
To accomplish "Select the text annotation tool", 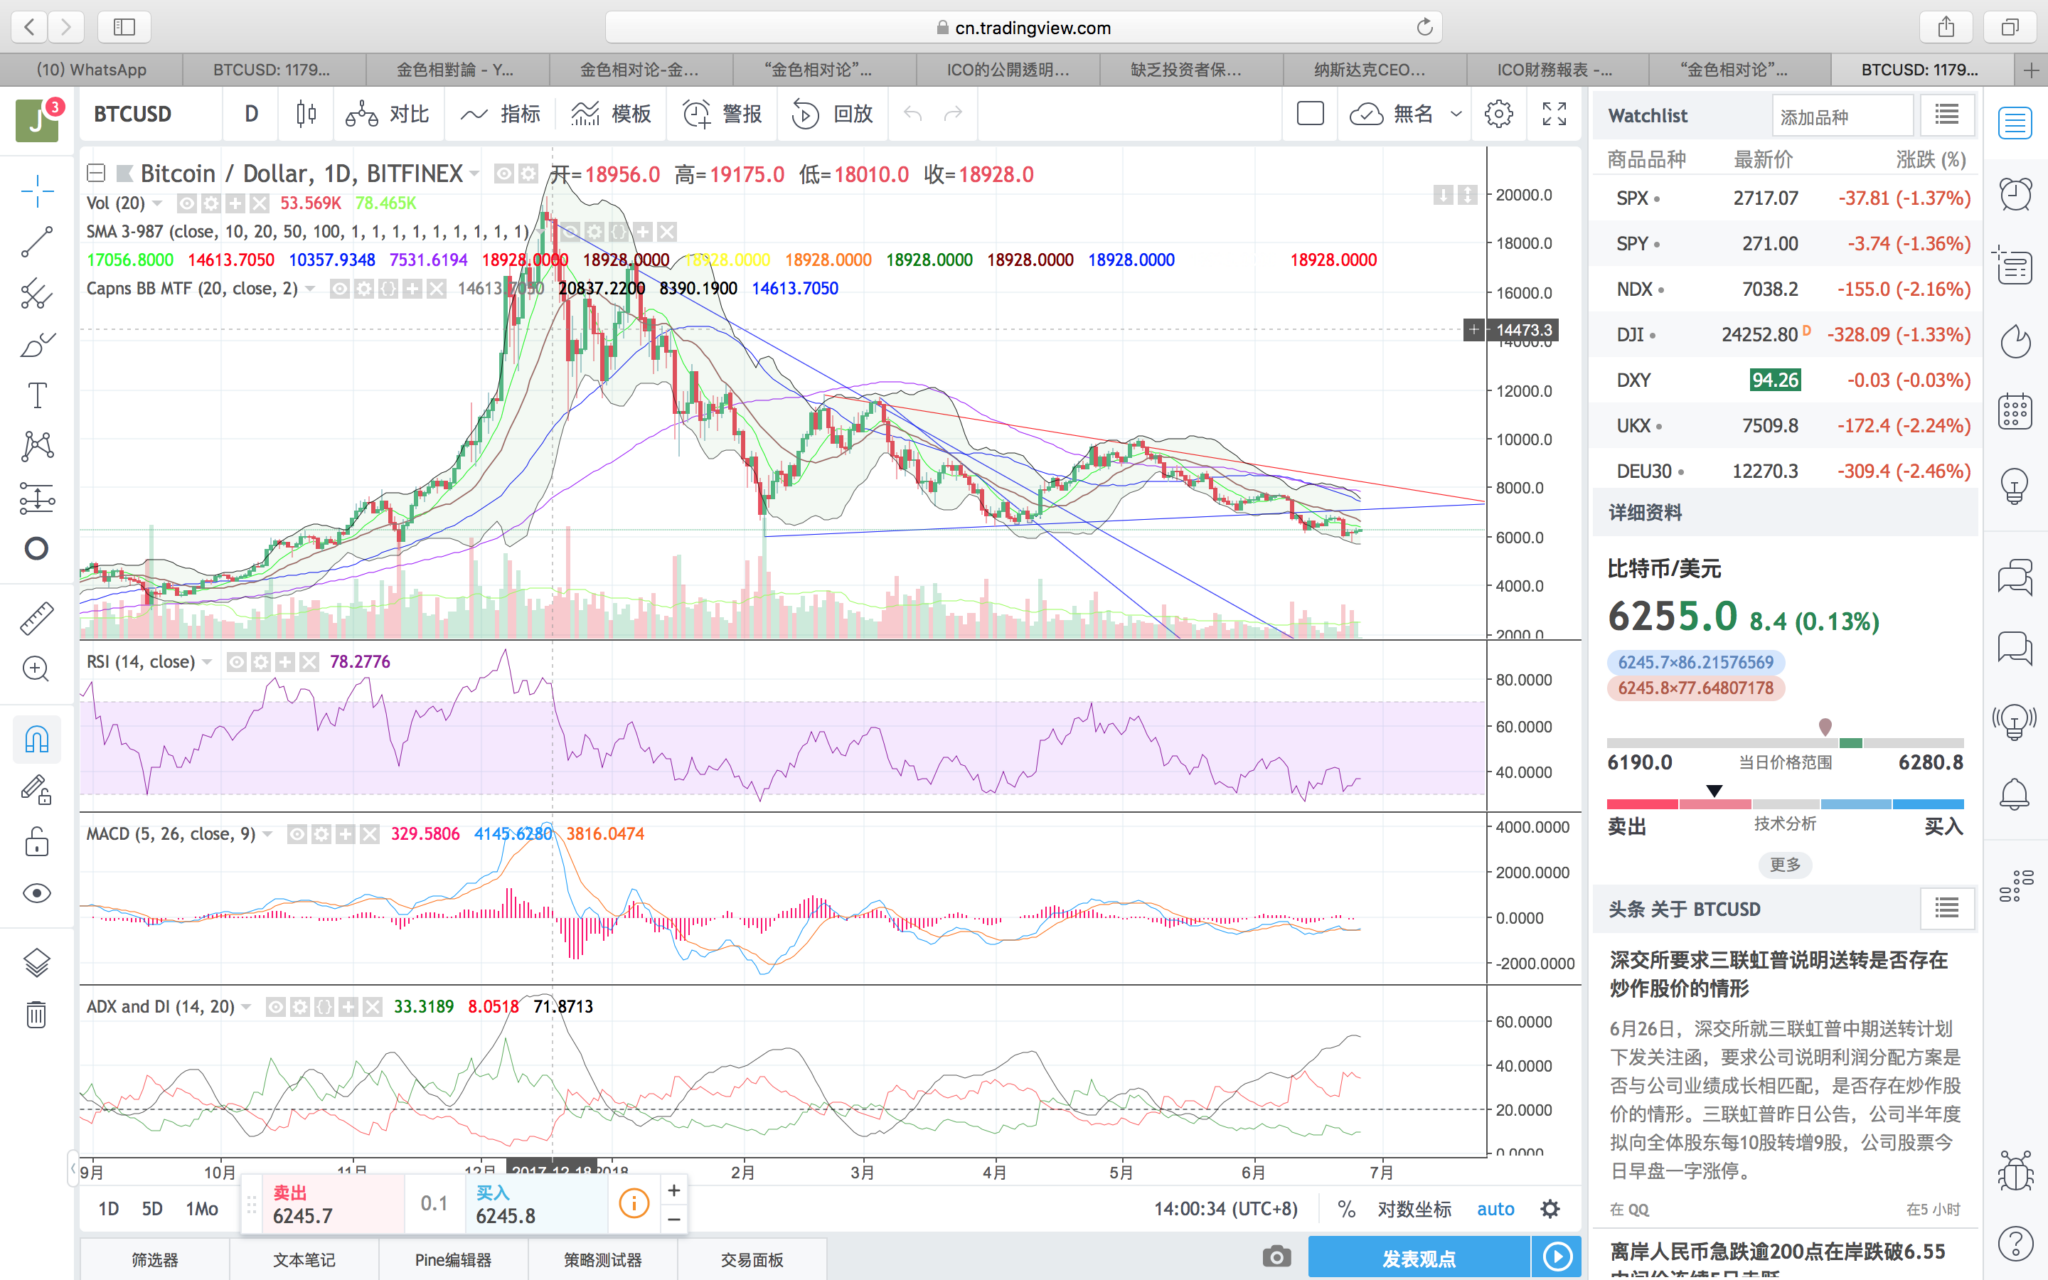I will coord(37,396).
